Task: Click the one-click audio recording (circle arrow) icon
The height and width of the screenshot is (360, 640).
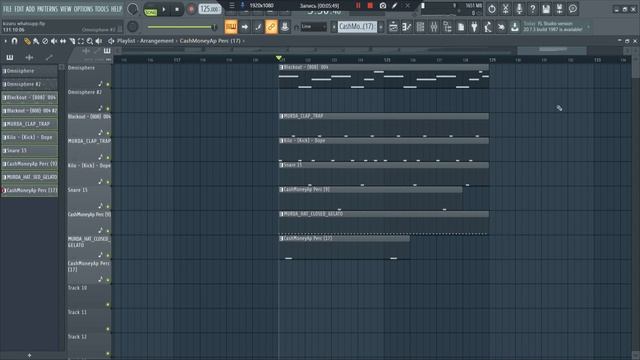Action: 492,9
